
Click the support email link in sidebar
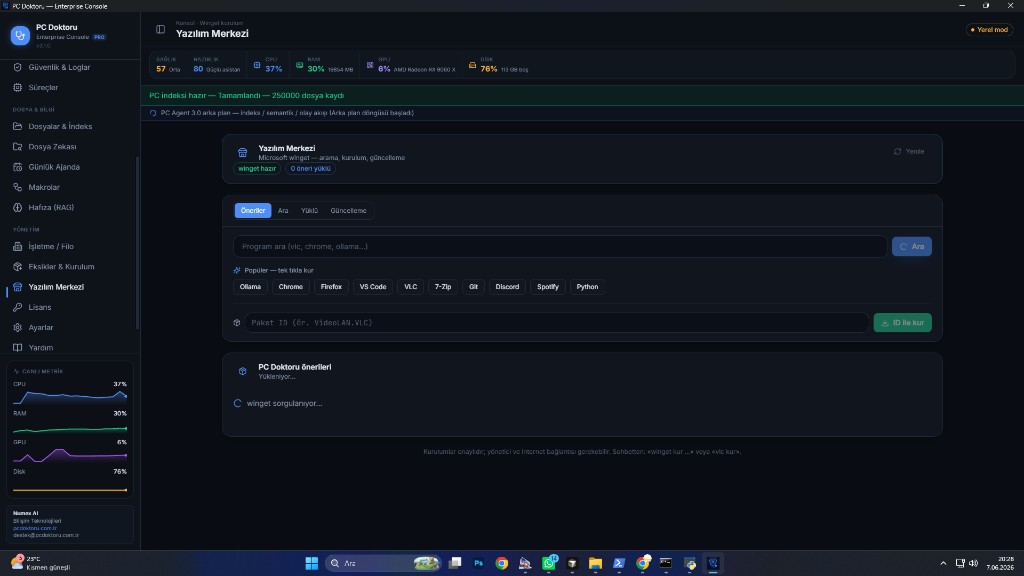tap(46, 536)
